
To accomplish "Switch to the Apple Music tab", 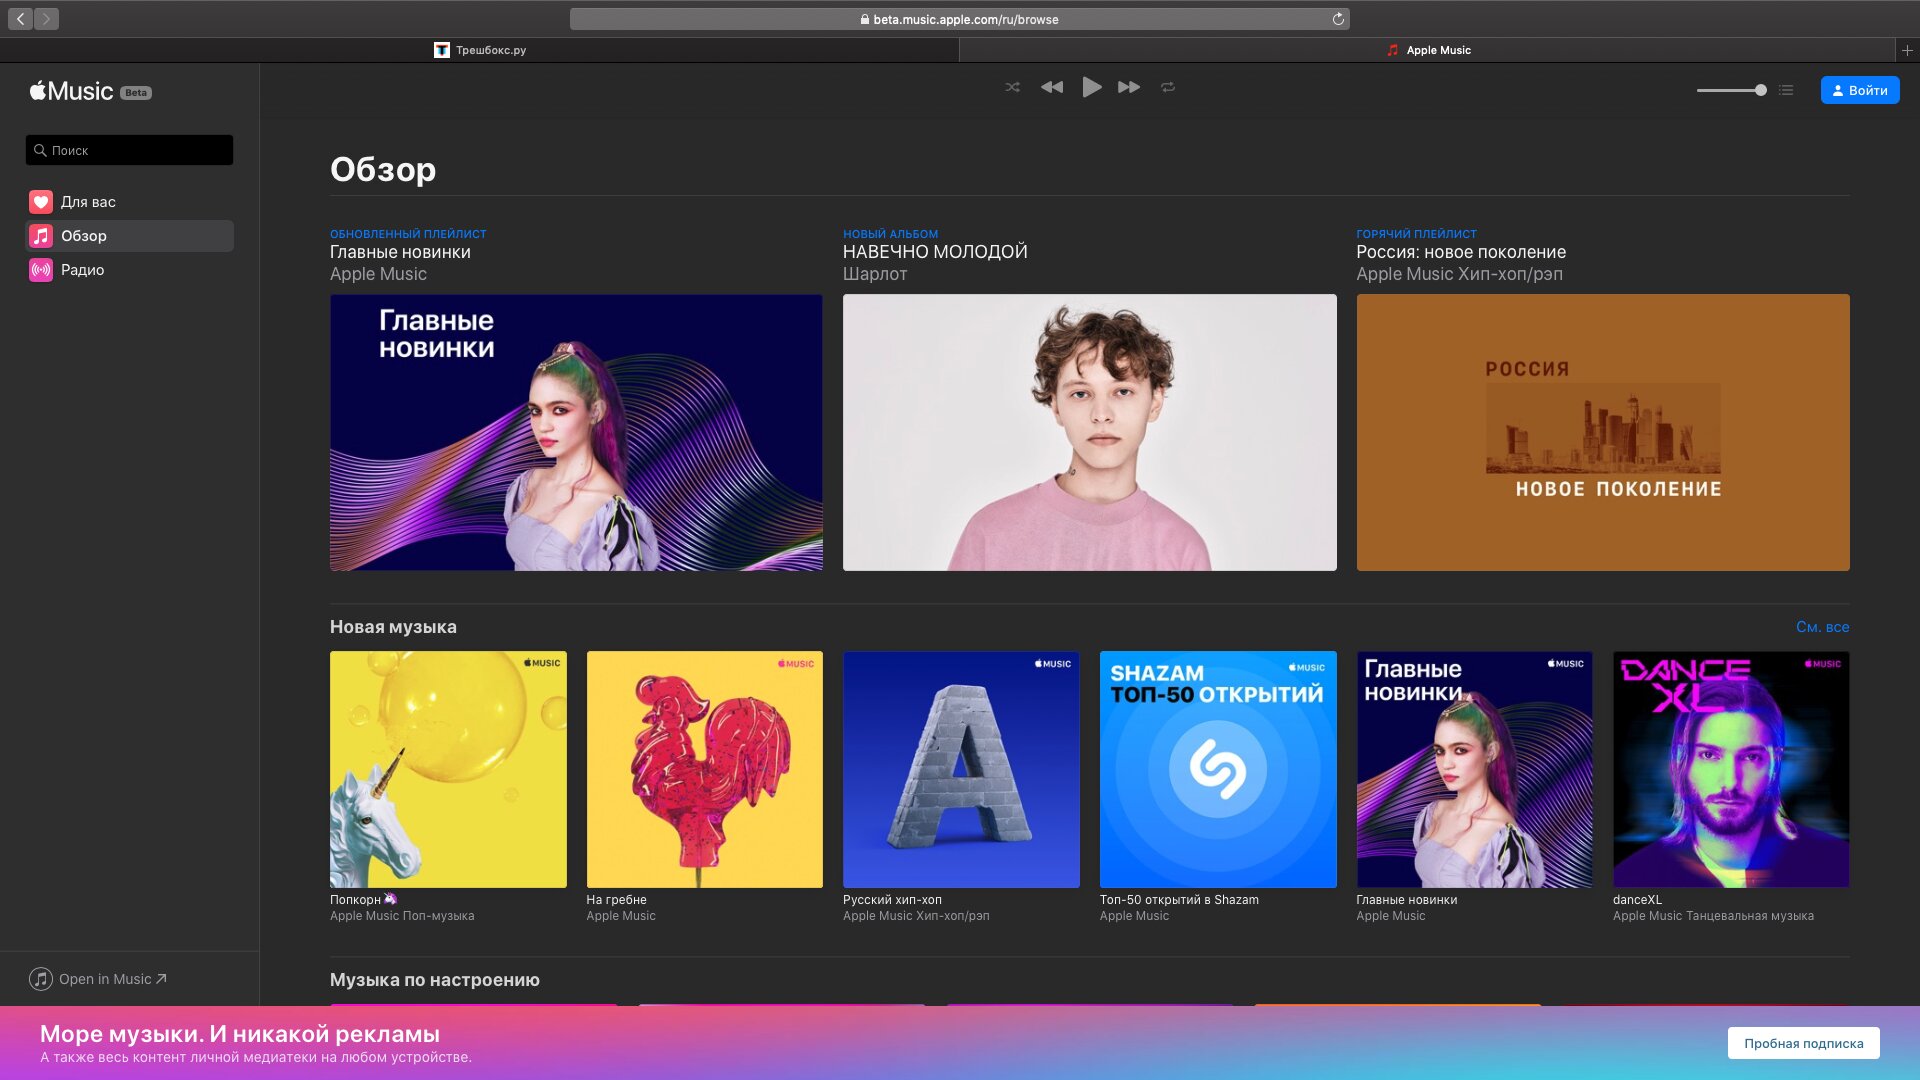I will pyautogui.click(x=1427, y=50).
